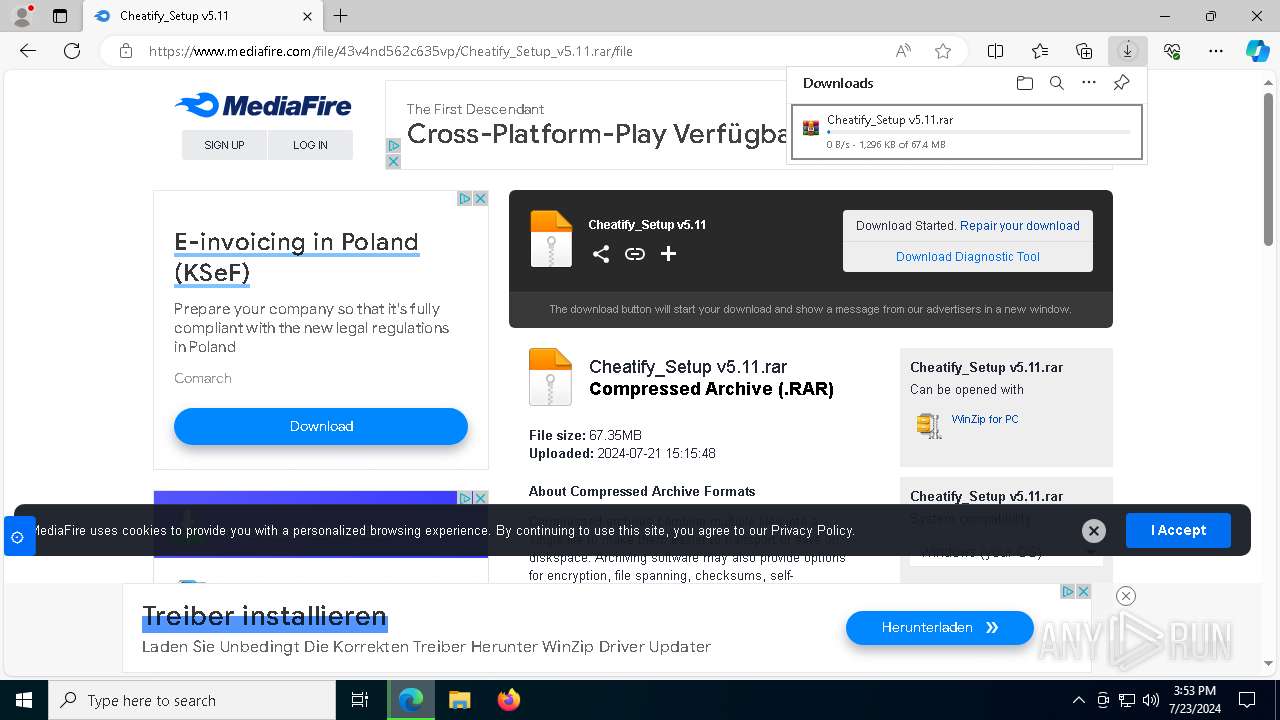Click Download in Comarch ad
Screen dimensions: 1280x720
321,426
